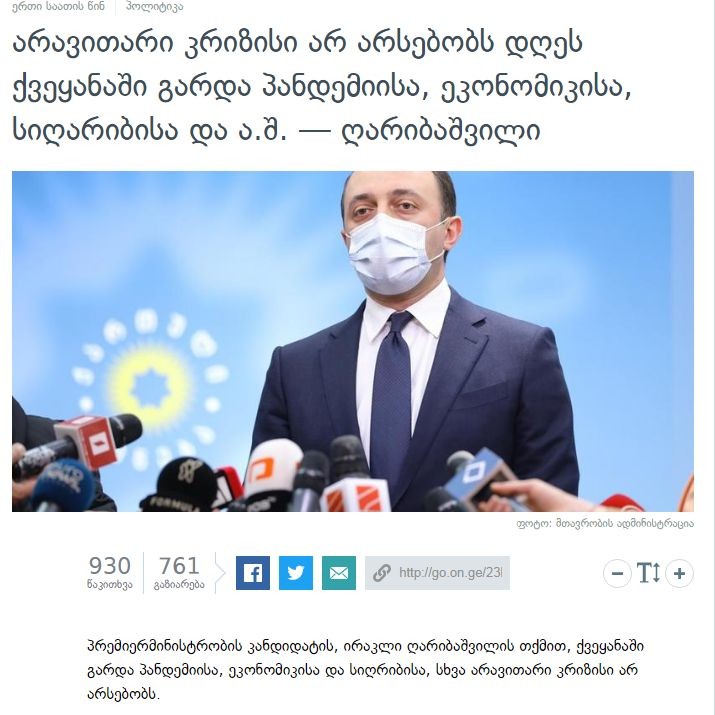The height and width of the screenshot is (715, 715).
Task: Click the photo credit caption
Action: [605, 523]
